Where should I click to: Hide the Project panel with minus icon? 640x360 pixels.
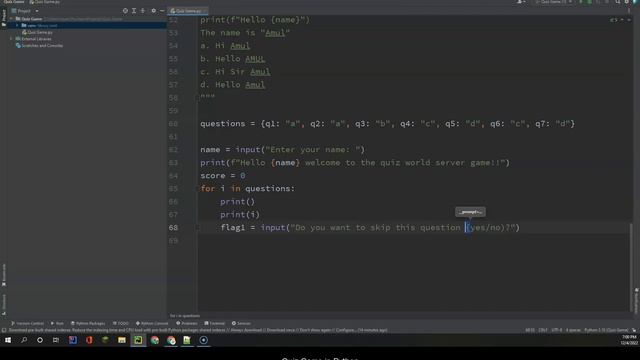click(162, 11)
